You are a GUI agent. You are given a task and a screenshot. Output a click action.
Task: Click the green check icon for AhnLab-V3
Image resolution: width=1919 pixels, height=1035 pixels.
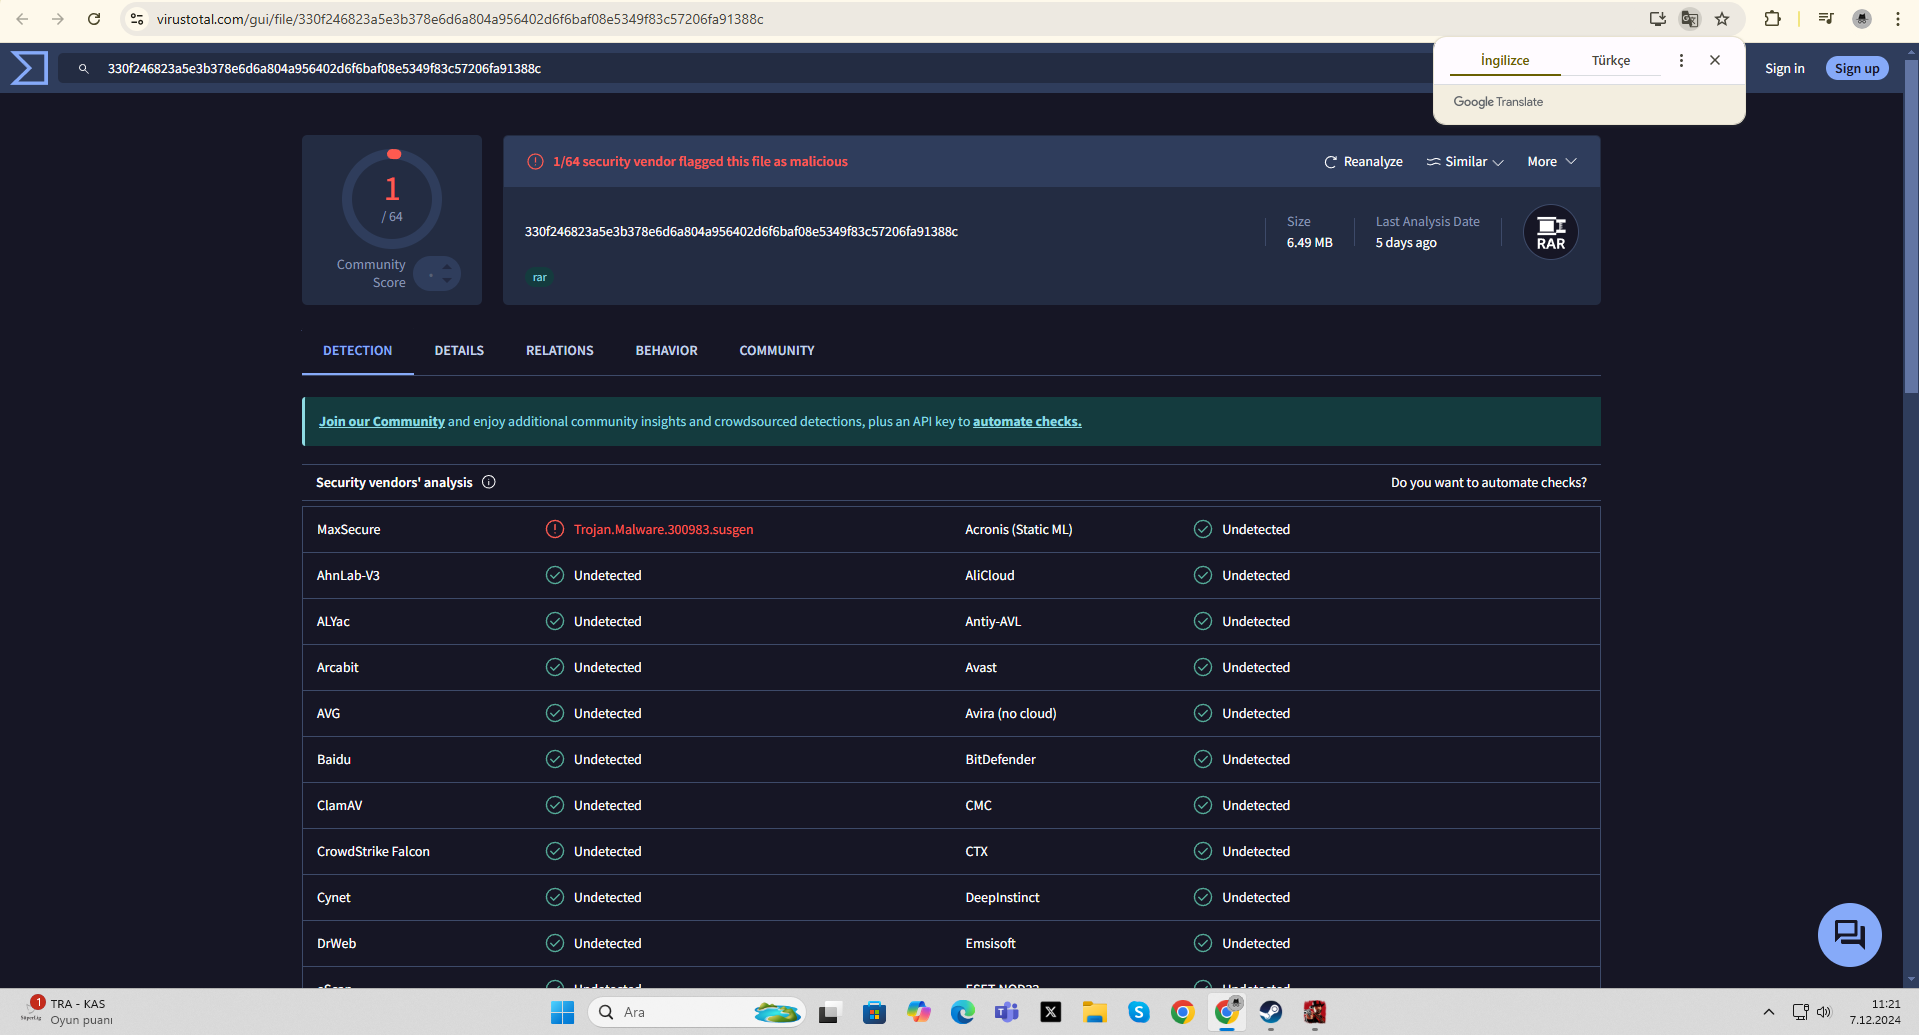(x=555, y=575)
